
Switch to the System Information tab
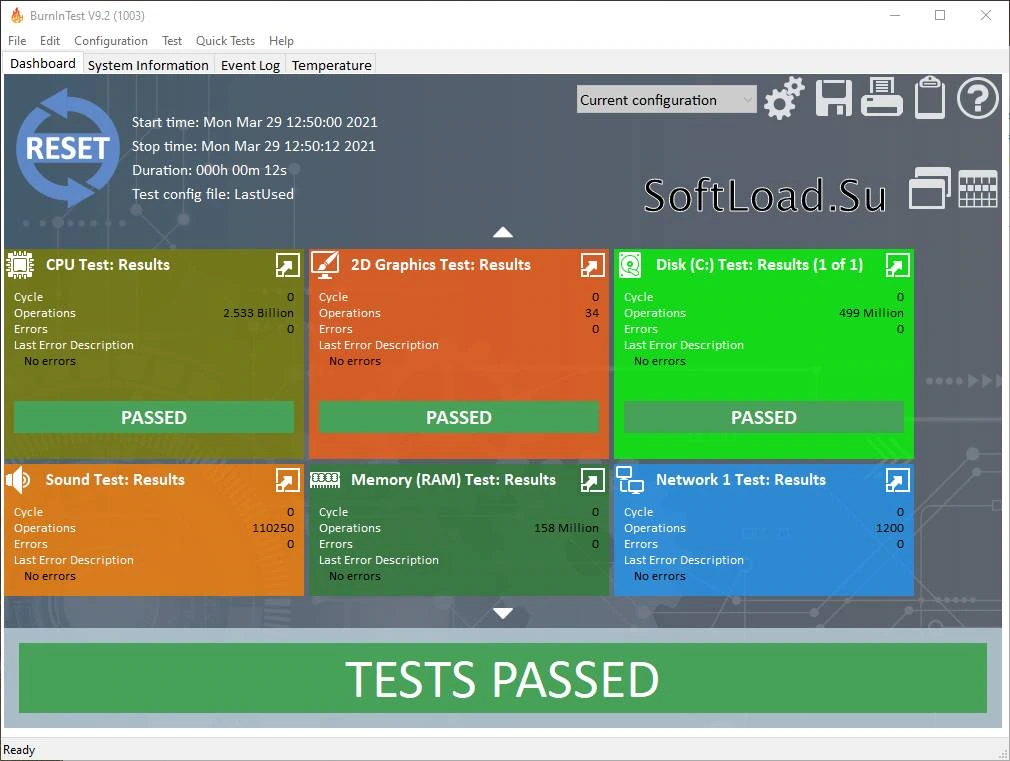pyautogui.click(x=148, y=65)
